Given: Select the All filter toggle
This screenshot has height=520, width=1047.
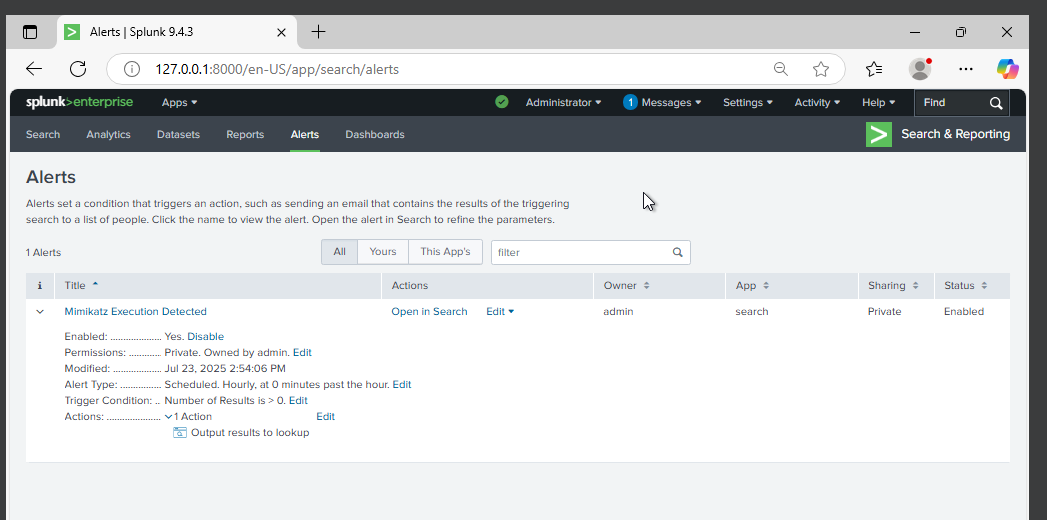Looking at the screenshot, I should [x=340, y=252].
